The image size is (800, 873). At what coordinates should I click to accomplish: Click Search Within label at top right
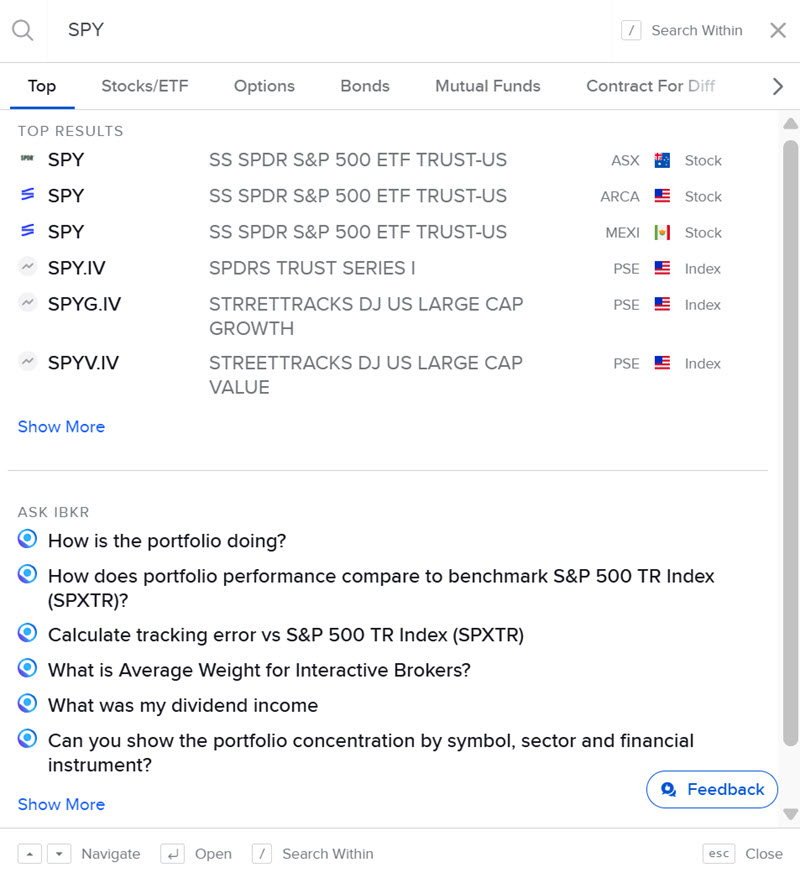696,30
